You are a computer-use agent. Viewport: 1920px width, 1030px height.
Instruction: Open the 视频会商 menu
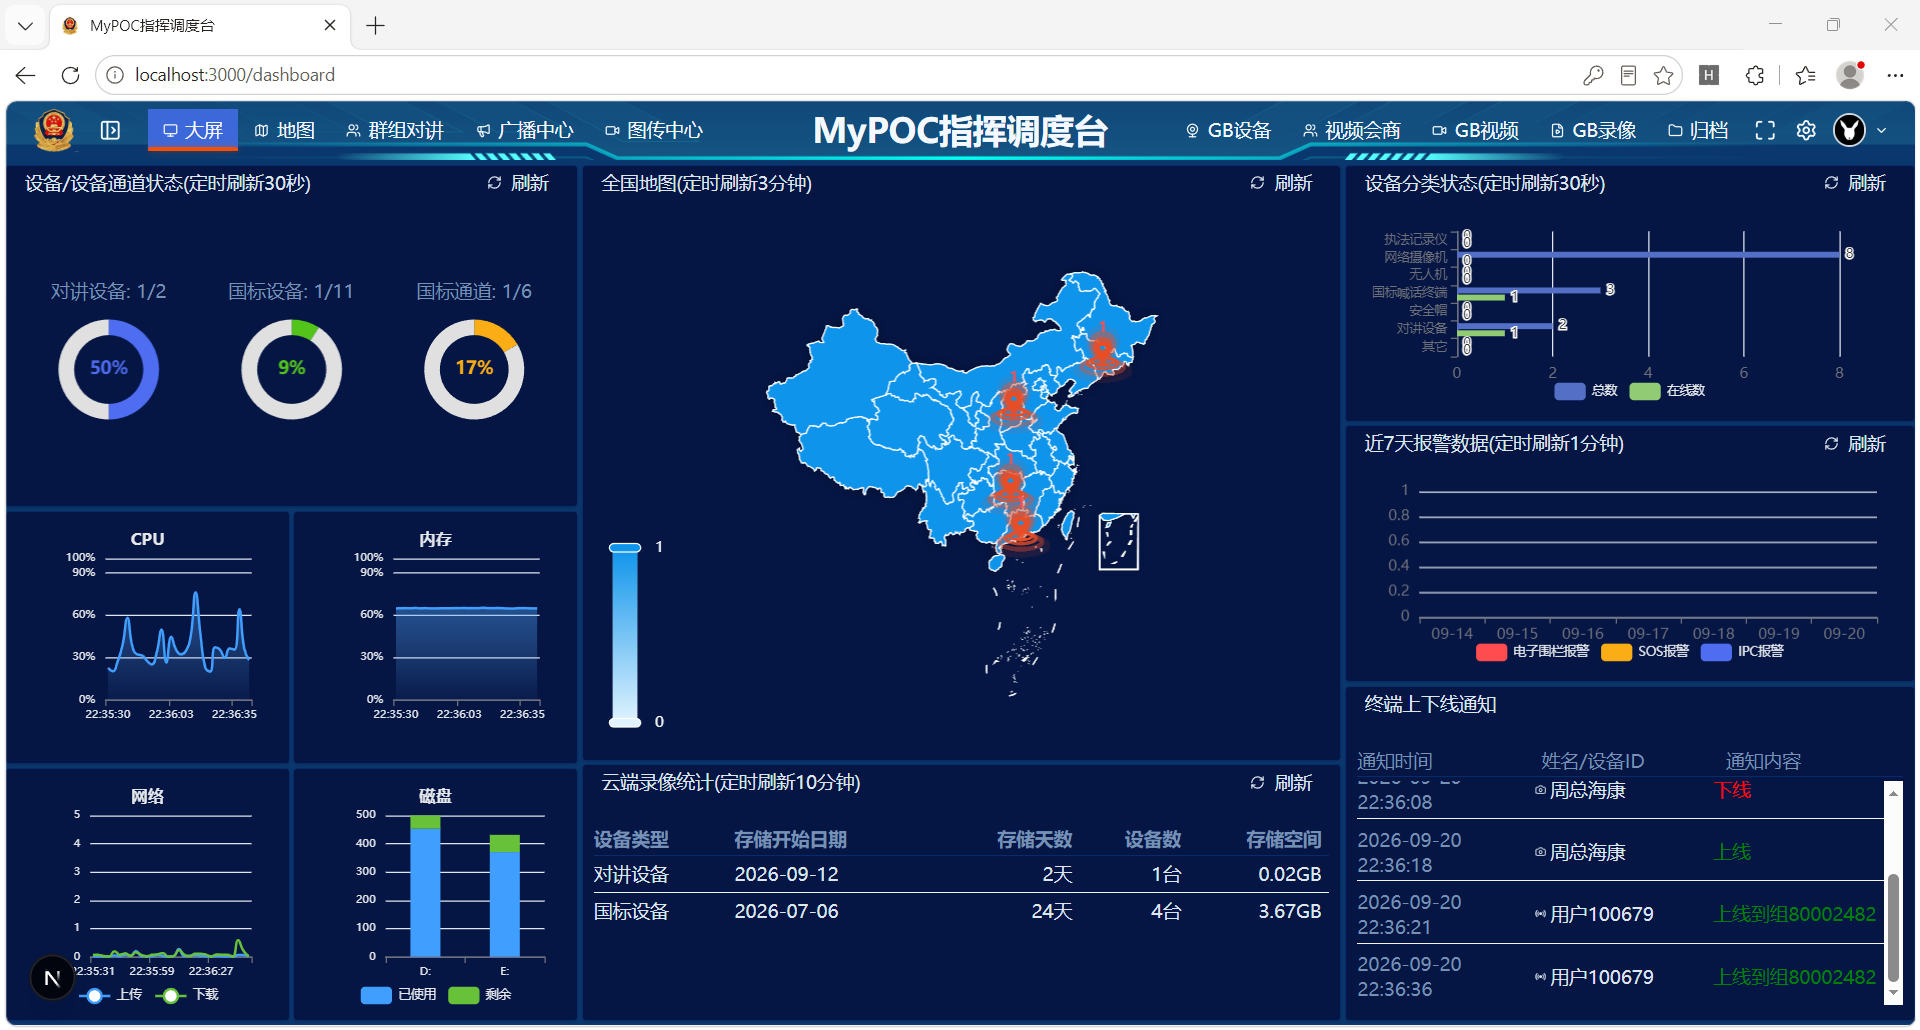[x=1352, y=130]
